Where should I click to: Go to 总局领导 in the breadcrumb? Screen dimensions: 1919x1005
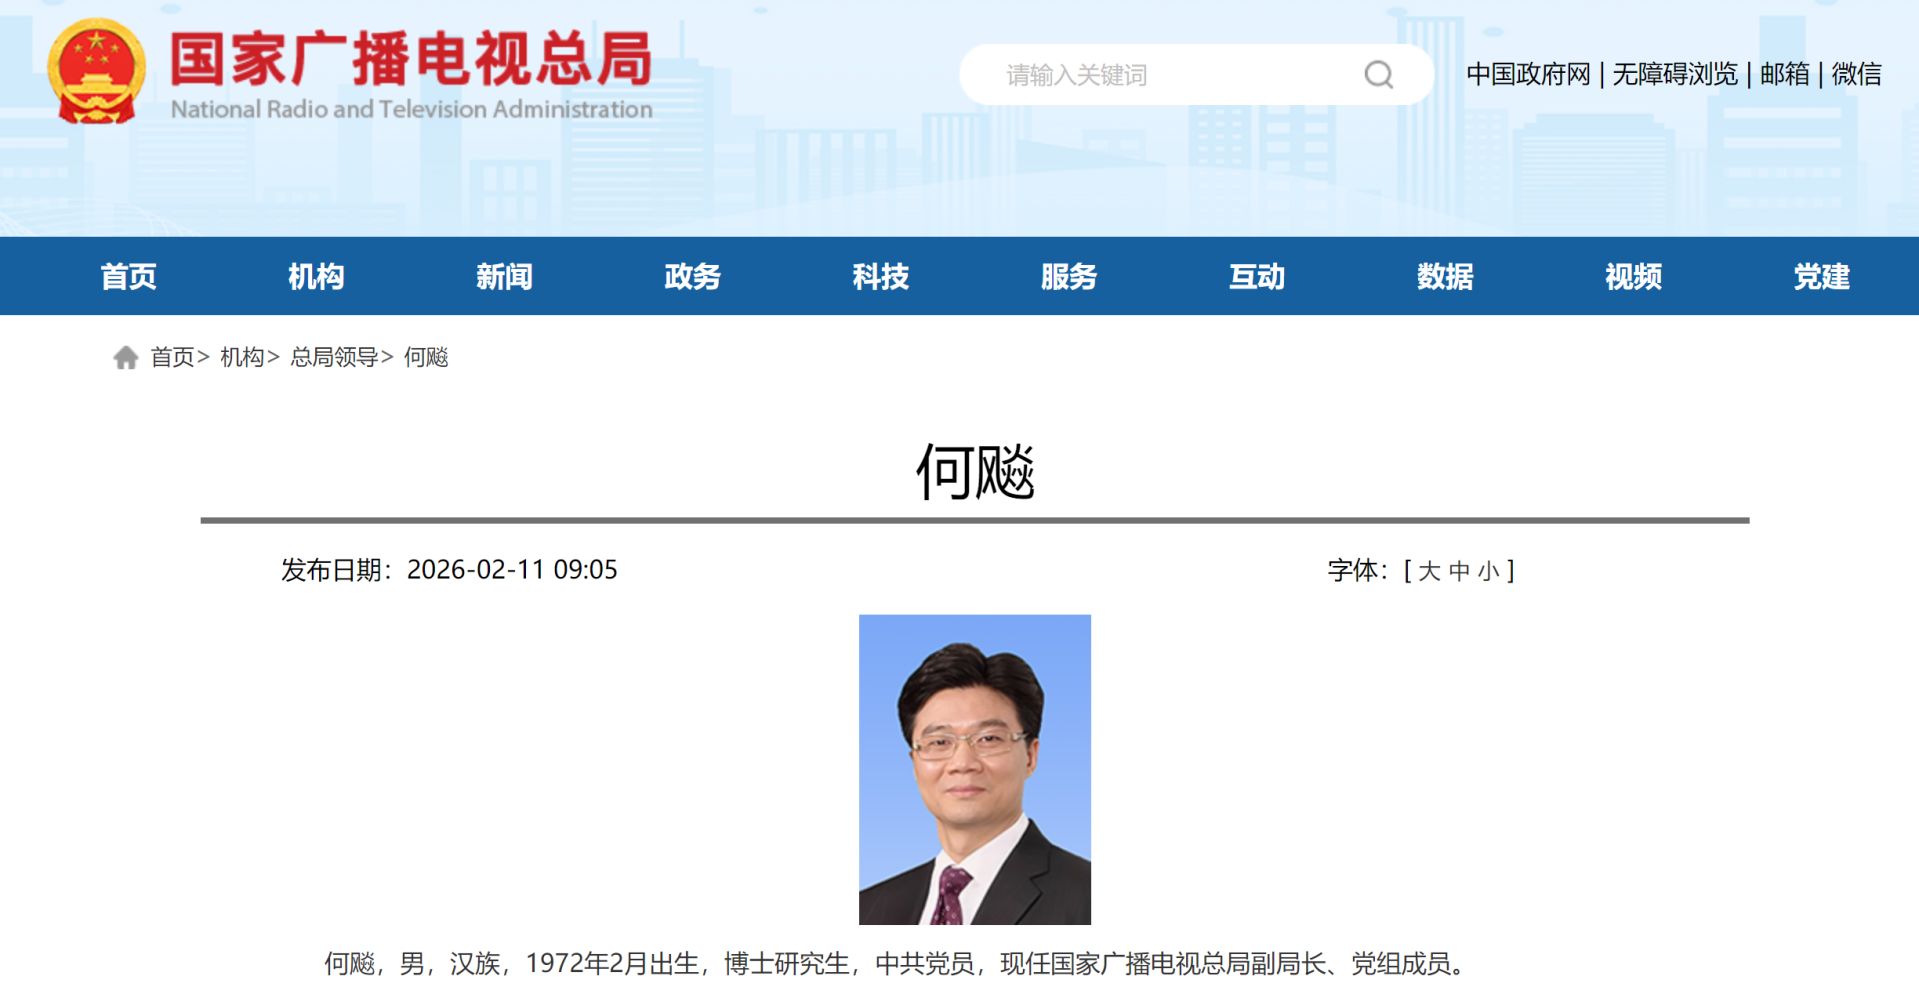[x=334, y=357]
